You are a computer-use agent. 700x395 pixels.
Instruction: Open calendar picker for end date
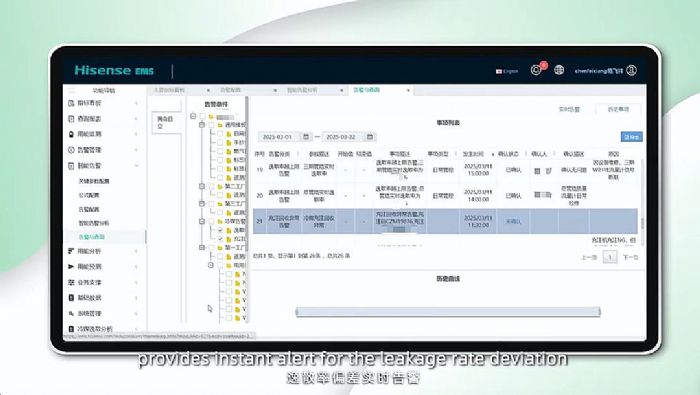tap(370, 137)
